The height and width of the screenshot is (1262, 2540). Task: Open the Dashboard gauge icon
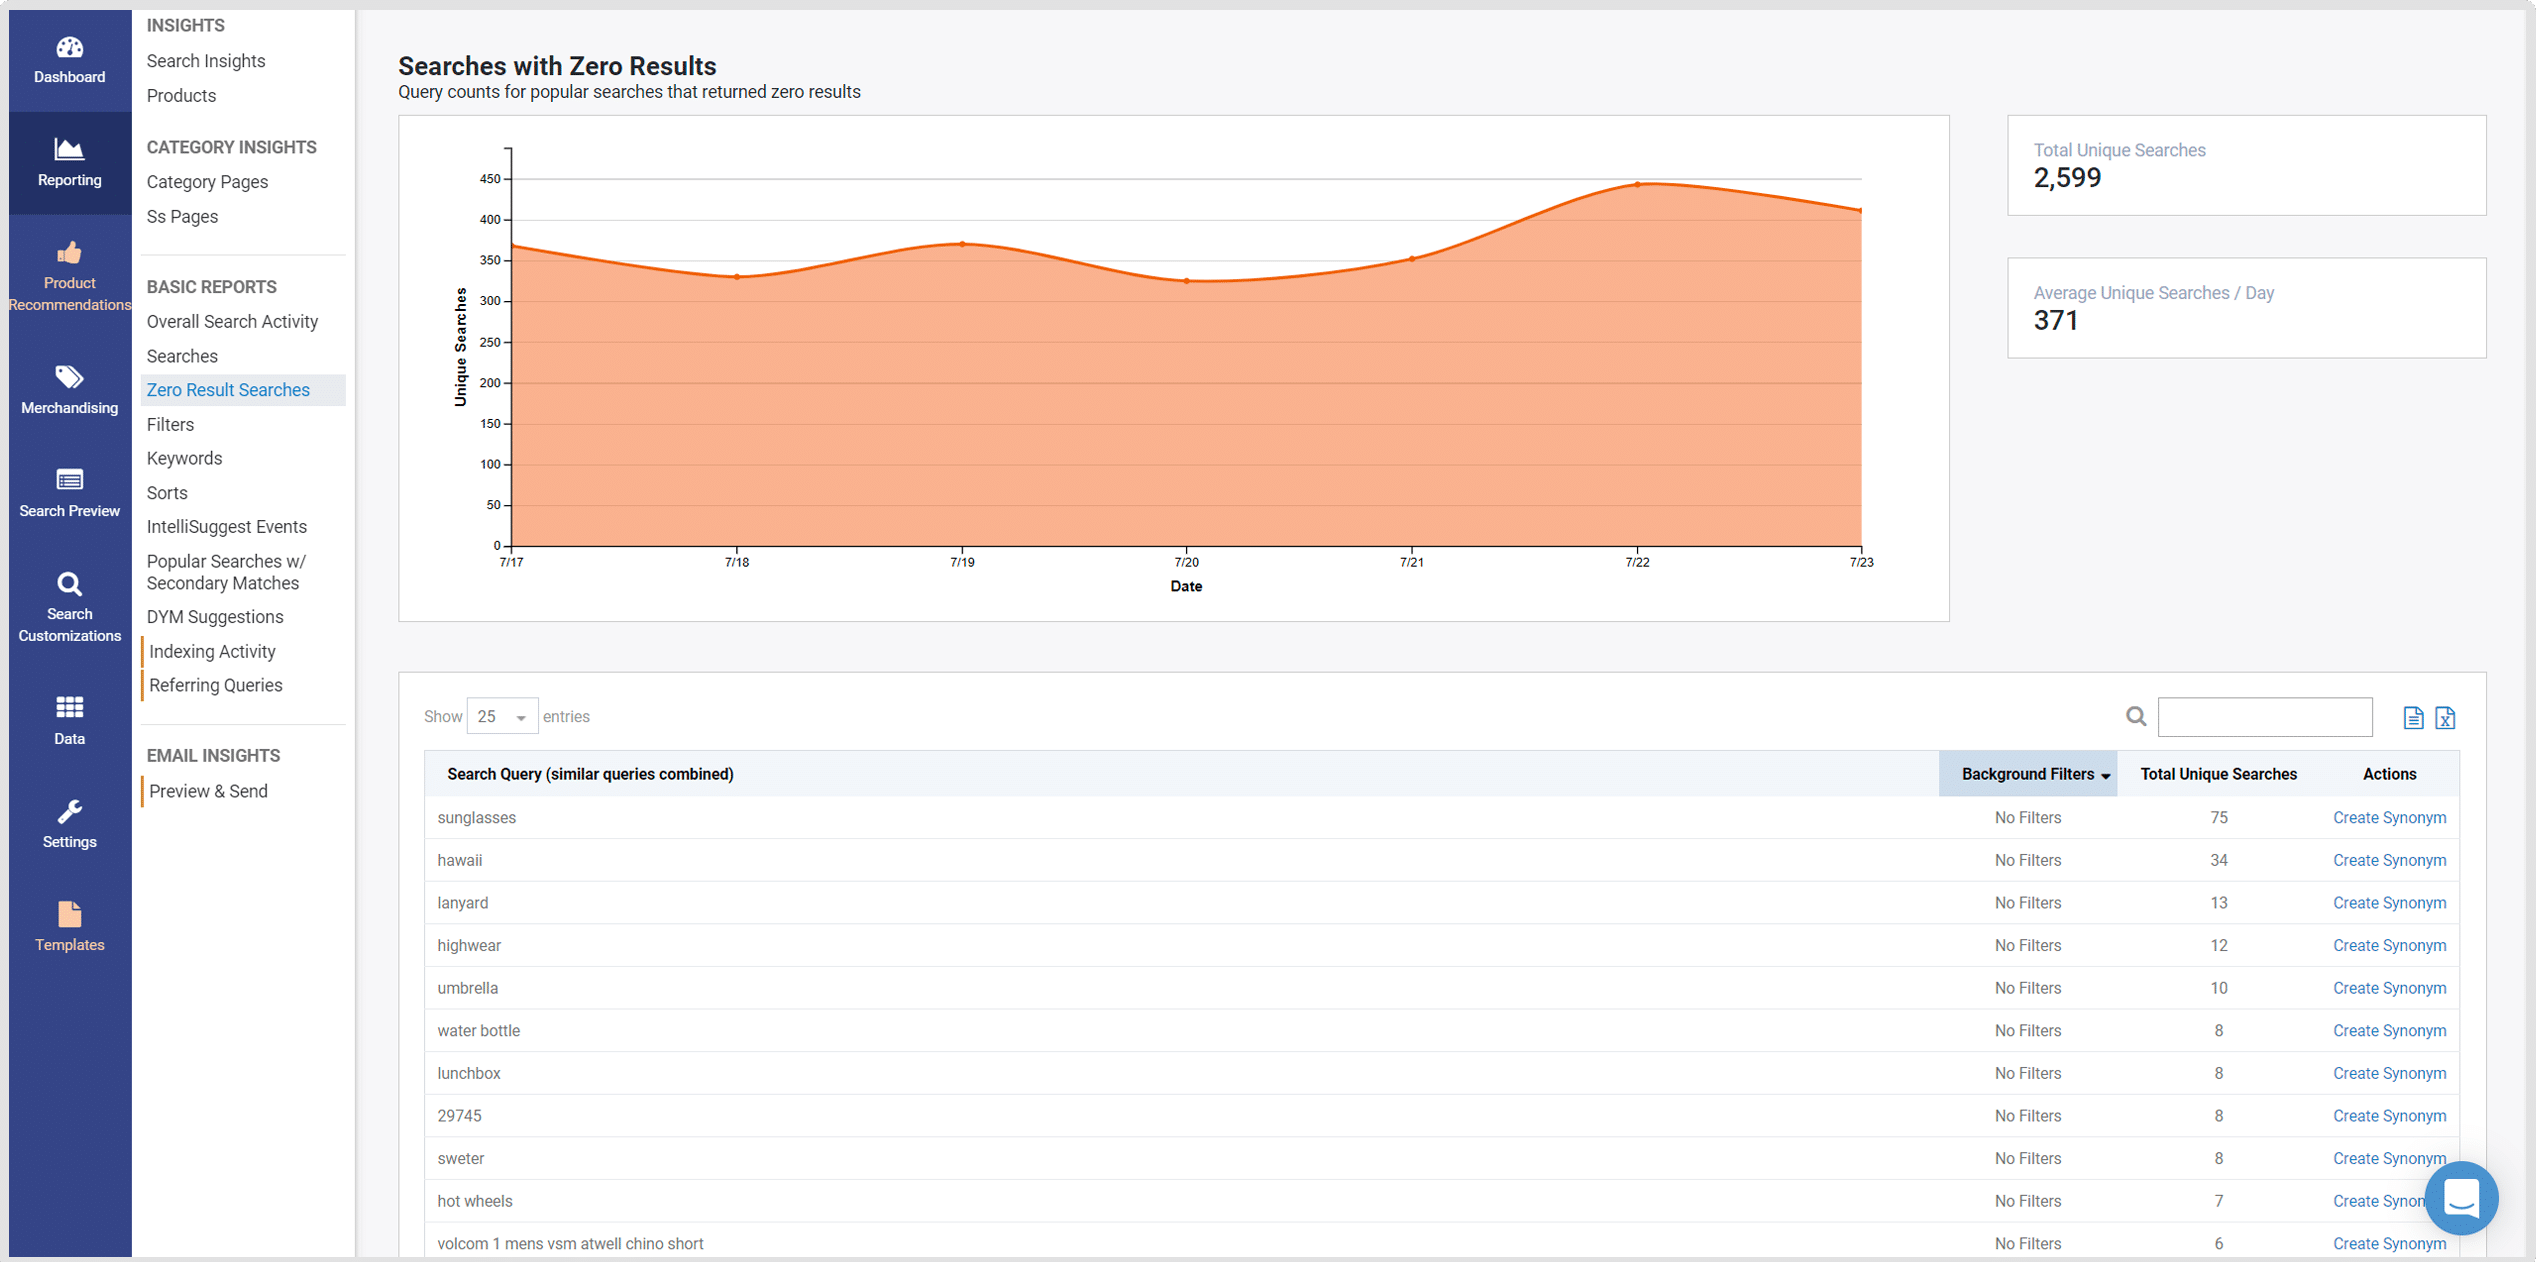click(x=69, y=47)
